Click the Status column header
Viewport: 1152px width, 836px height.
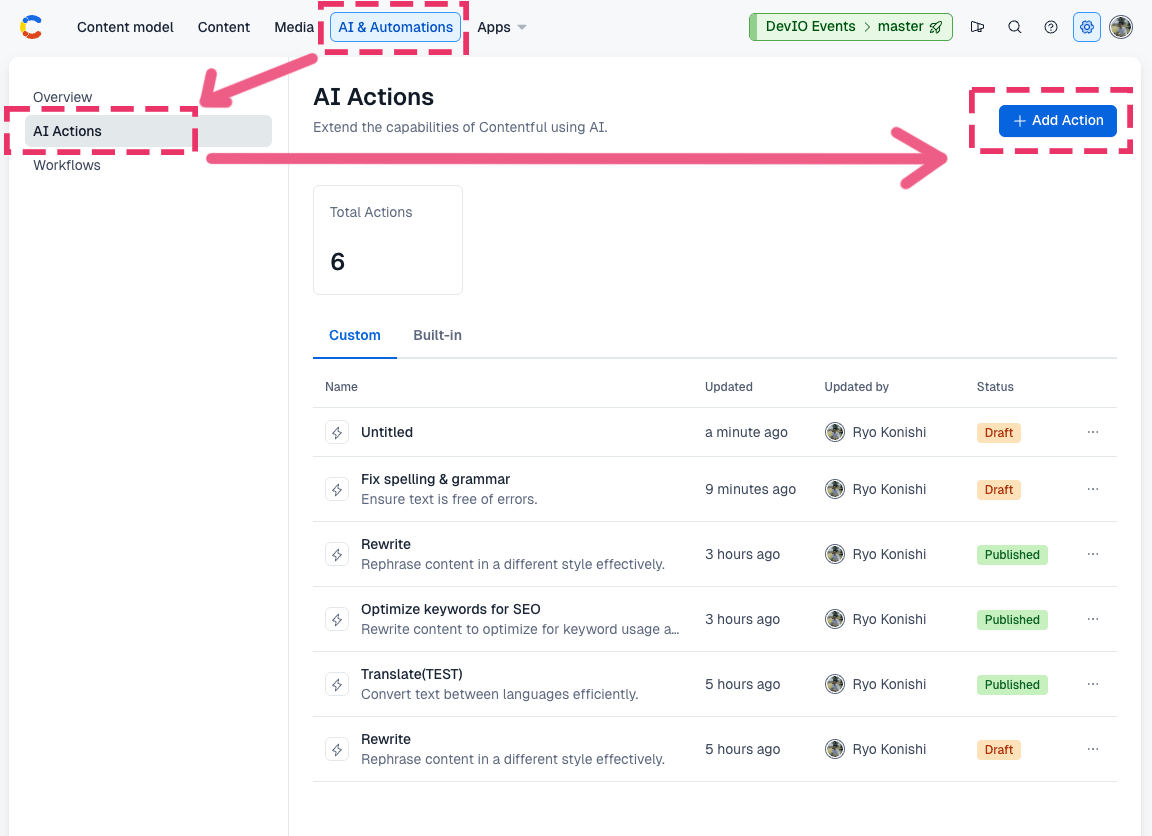995,387
